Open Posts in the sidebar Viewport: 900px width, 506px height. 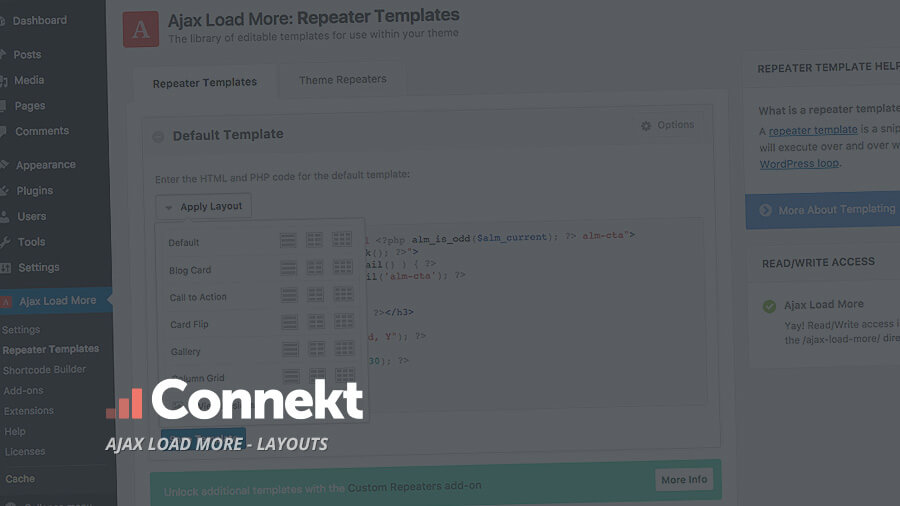(27, 55)
